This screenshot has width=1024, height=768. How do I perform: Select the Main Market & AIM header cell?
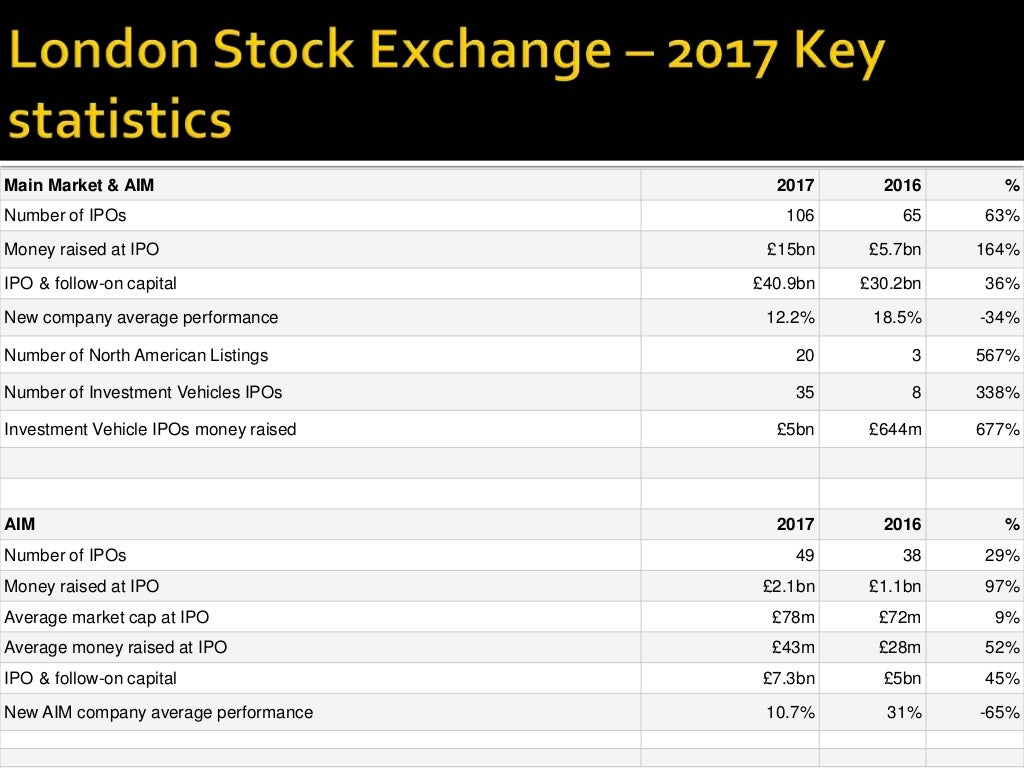[x=320, y=185]
